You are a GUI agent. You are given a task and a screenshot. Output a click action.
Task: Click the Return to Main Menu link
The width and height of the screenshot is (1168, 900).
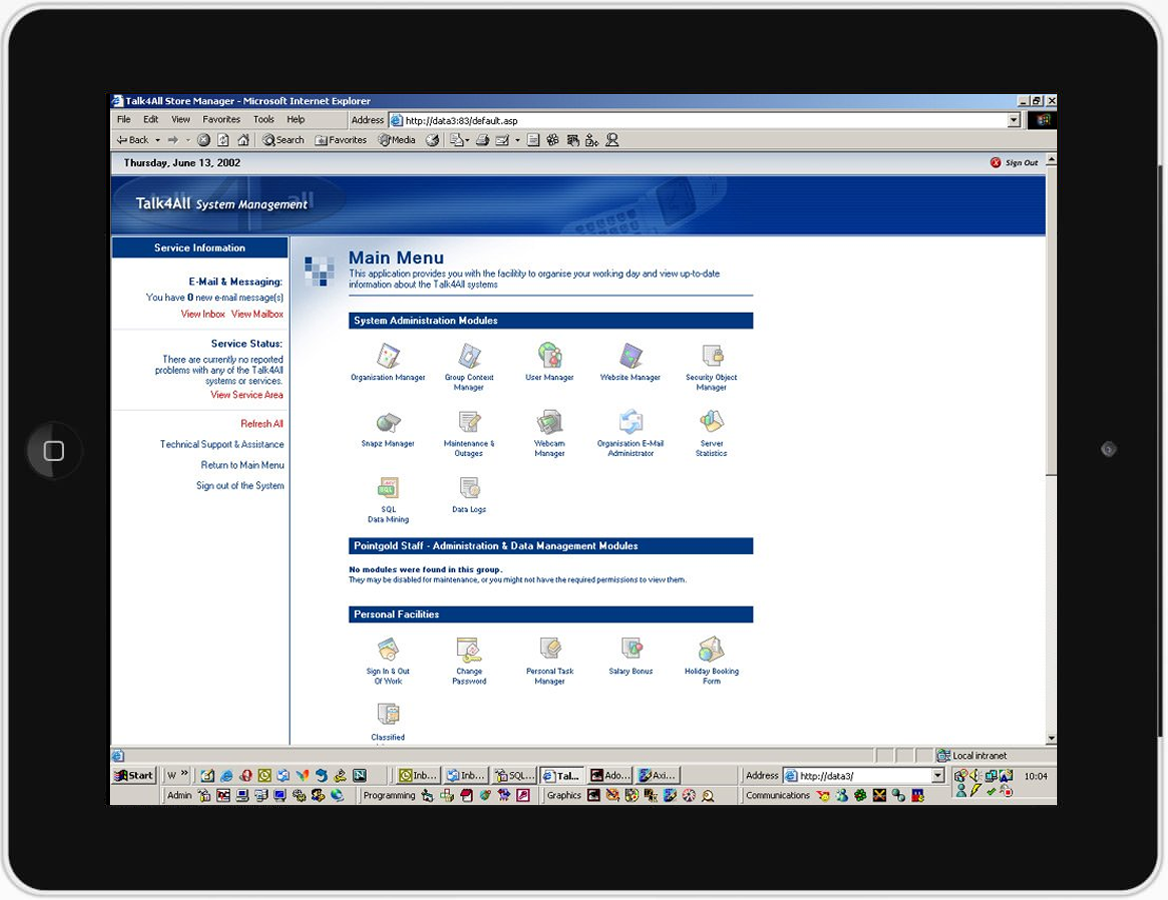(242, 465)
